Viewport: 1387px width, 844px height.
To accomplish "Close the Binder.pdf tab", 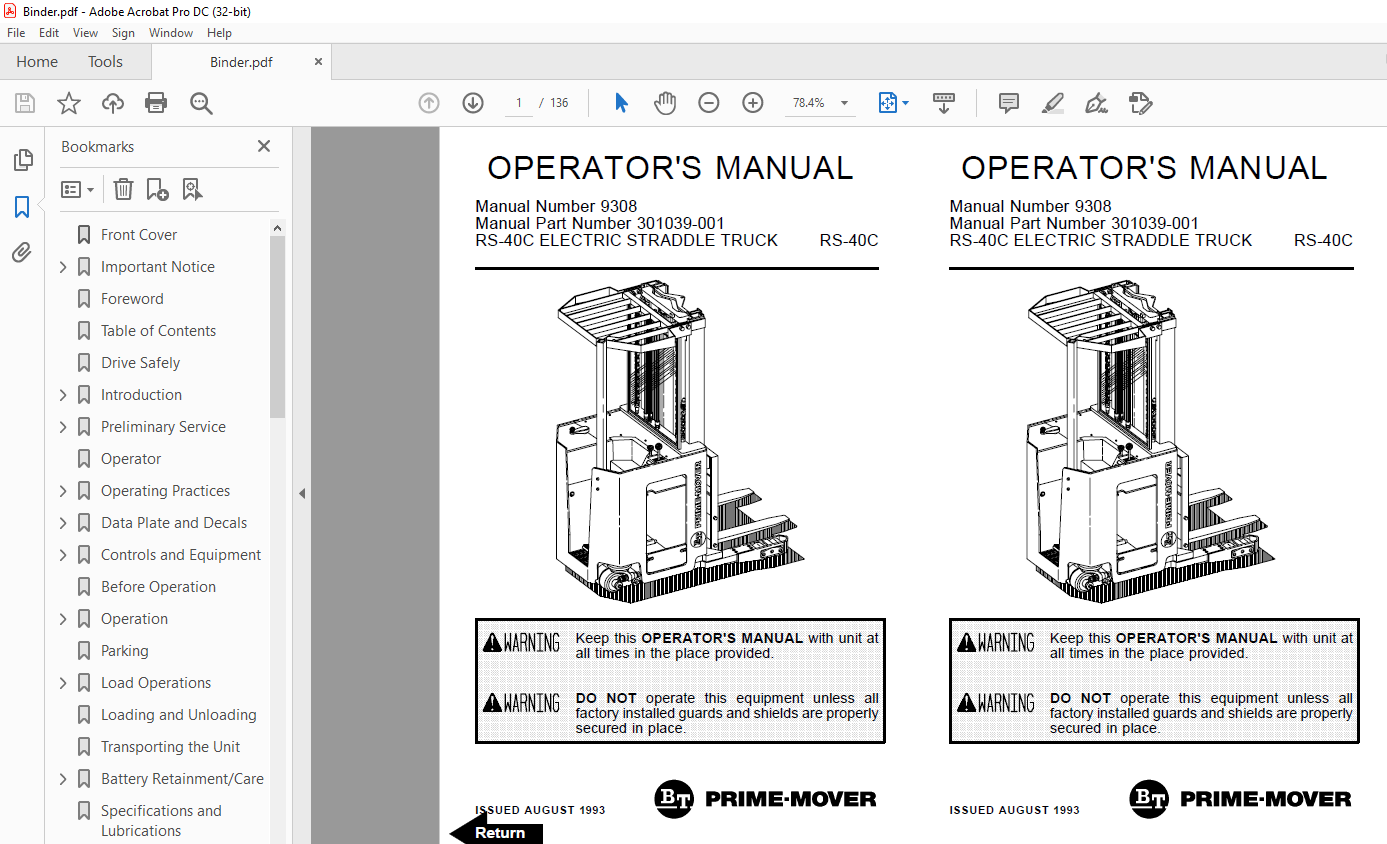I will [319, 62].
